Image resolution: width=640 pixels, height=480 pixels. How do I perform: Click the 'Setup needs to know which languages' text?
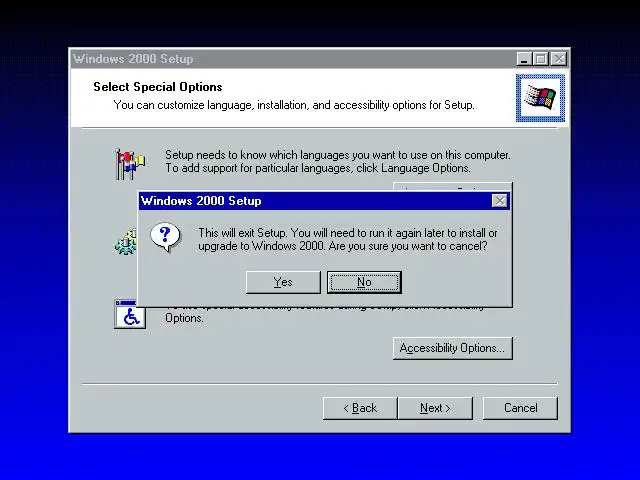coord(338,162)
